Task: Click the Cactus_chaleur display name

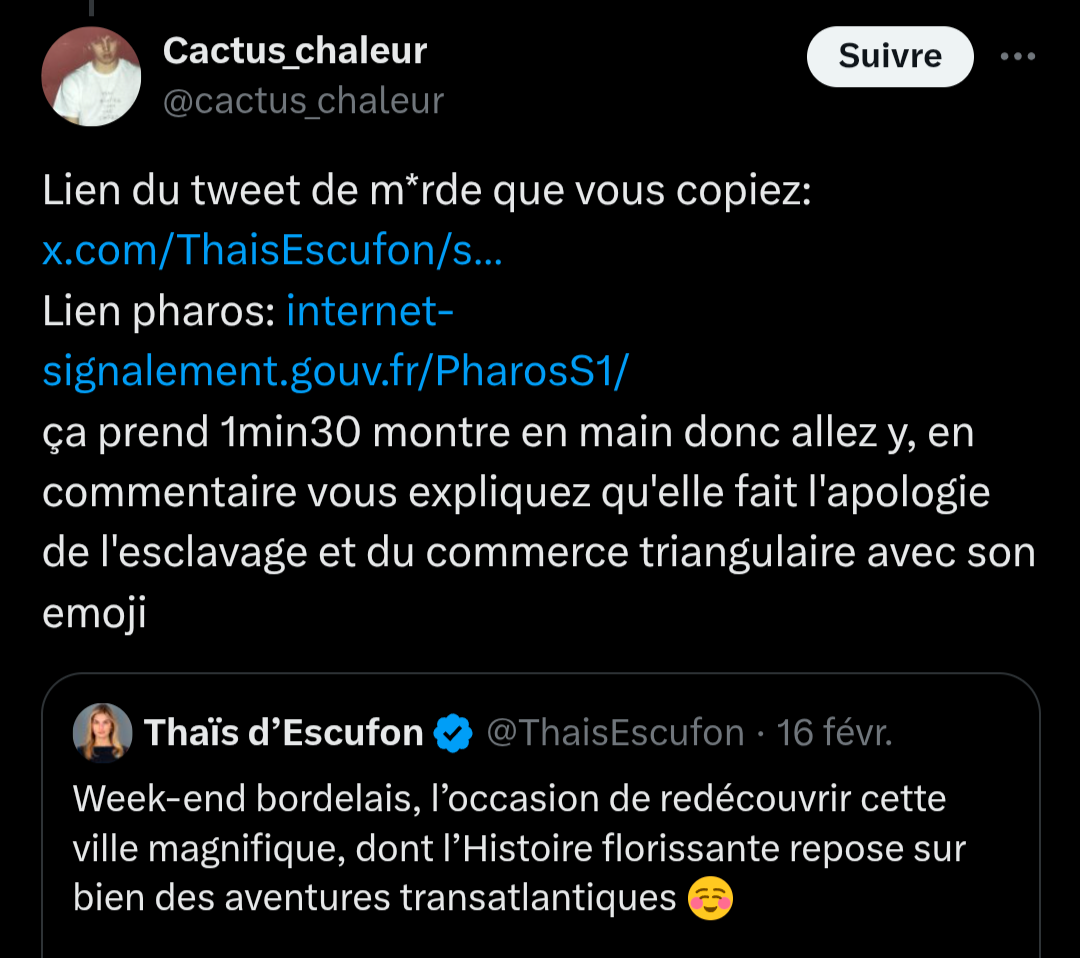Action: coord(295,51)
